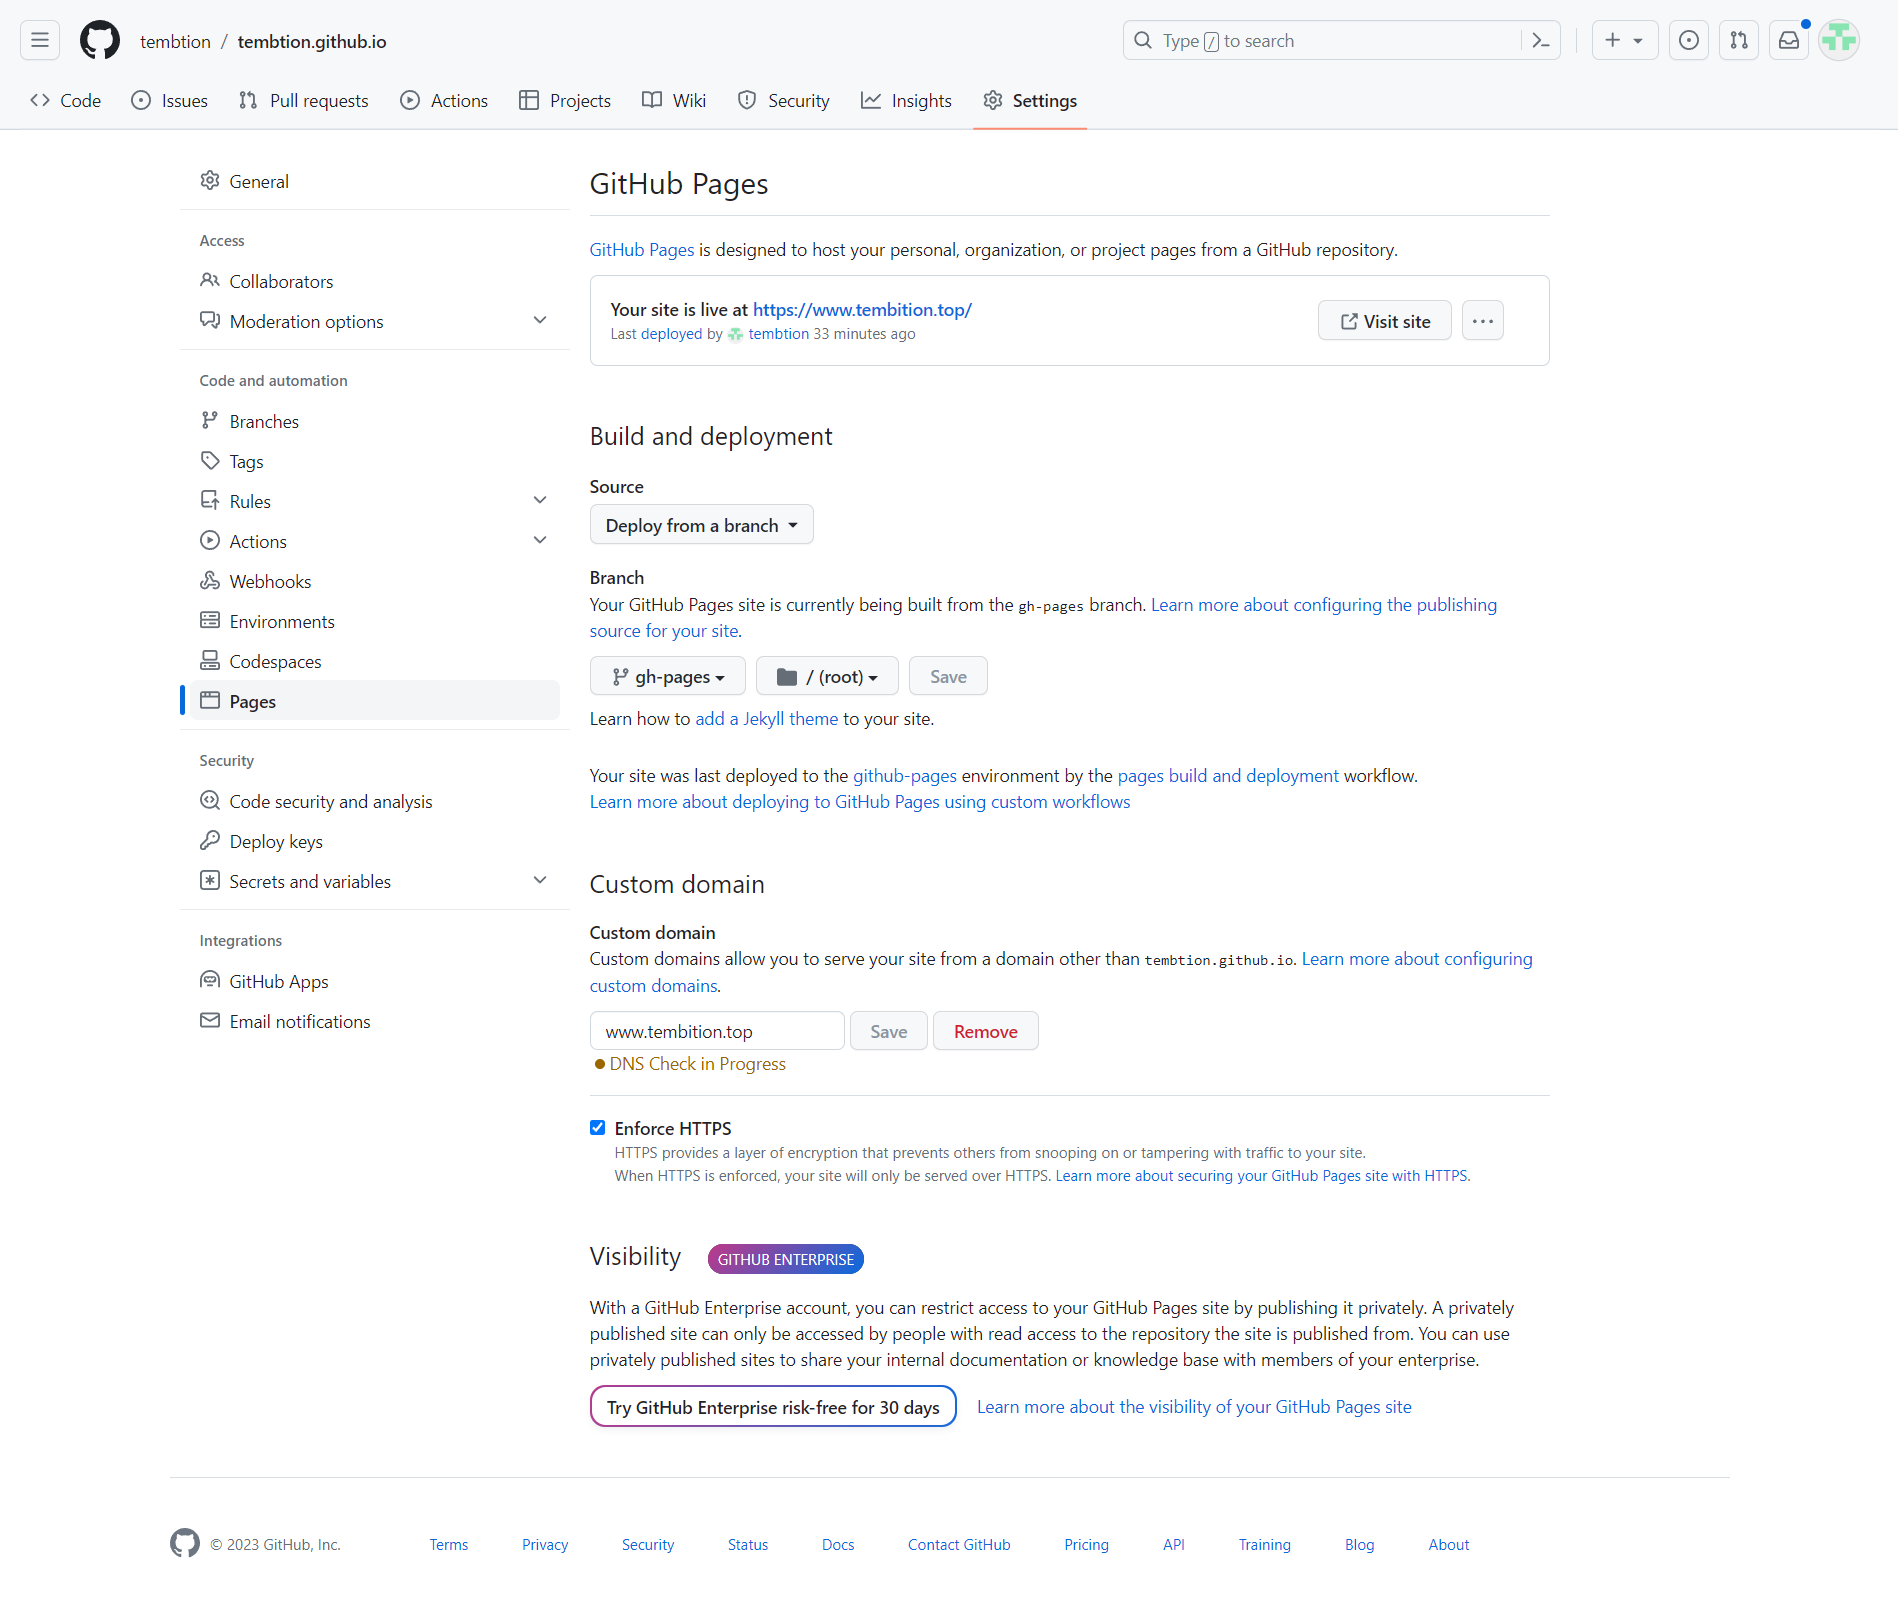This screenshot has width=1898, height=1620.
Task: Click the GitHub Apps icon
Action: tap(210, 981)
